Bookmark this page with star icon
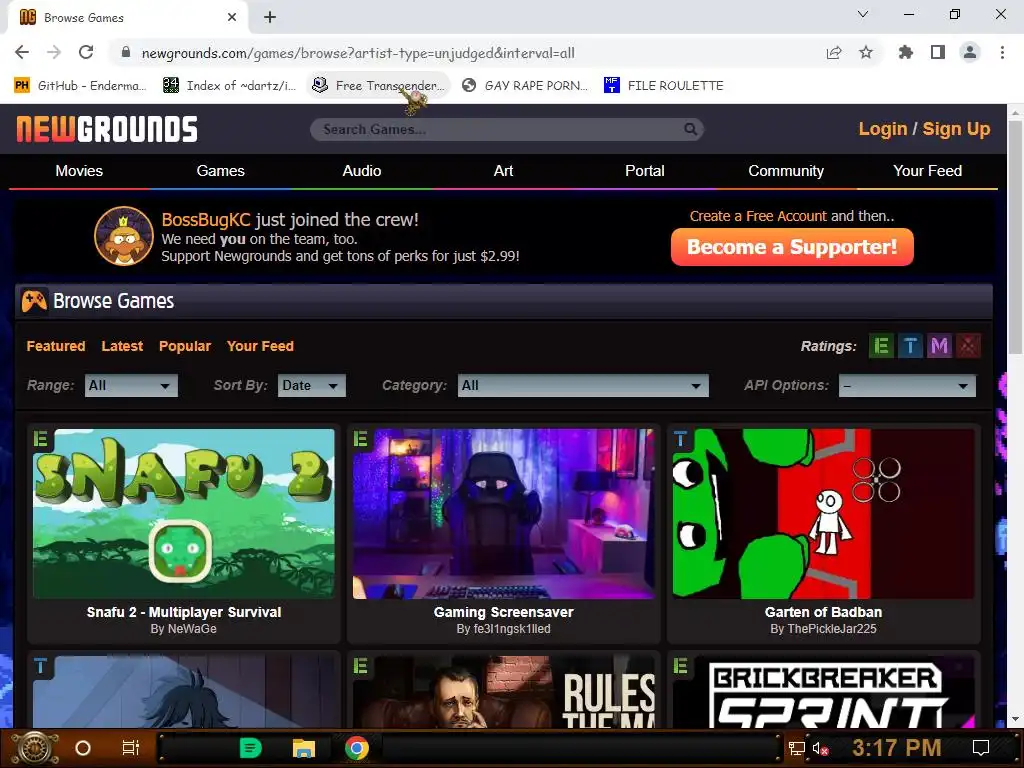1024x768 pixels. 866,53
